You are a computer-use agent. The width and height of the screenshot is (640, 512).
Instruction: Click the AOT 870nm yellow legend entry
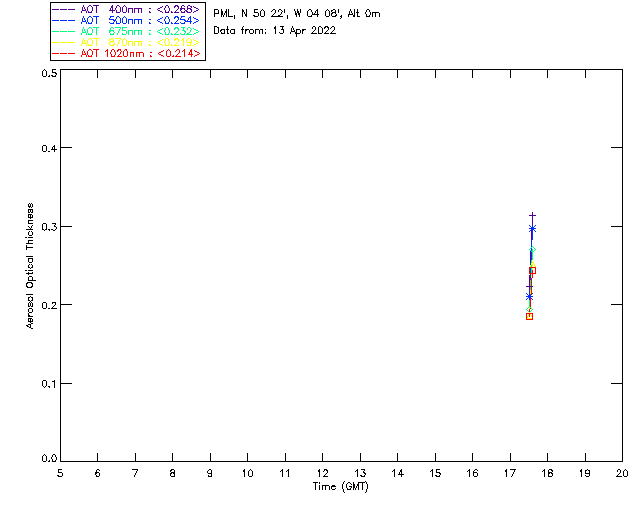(x=126, y=42)
